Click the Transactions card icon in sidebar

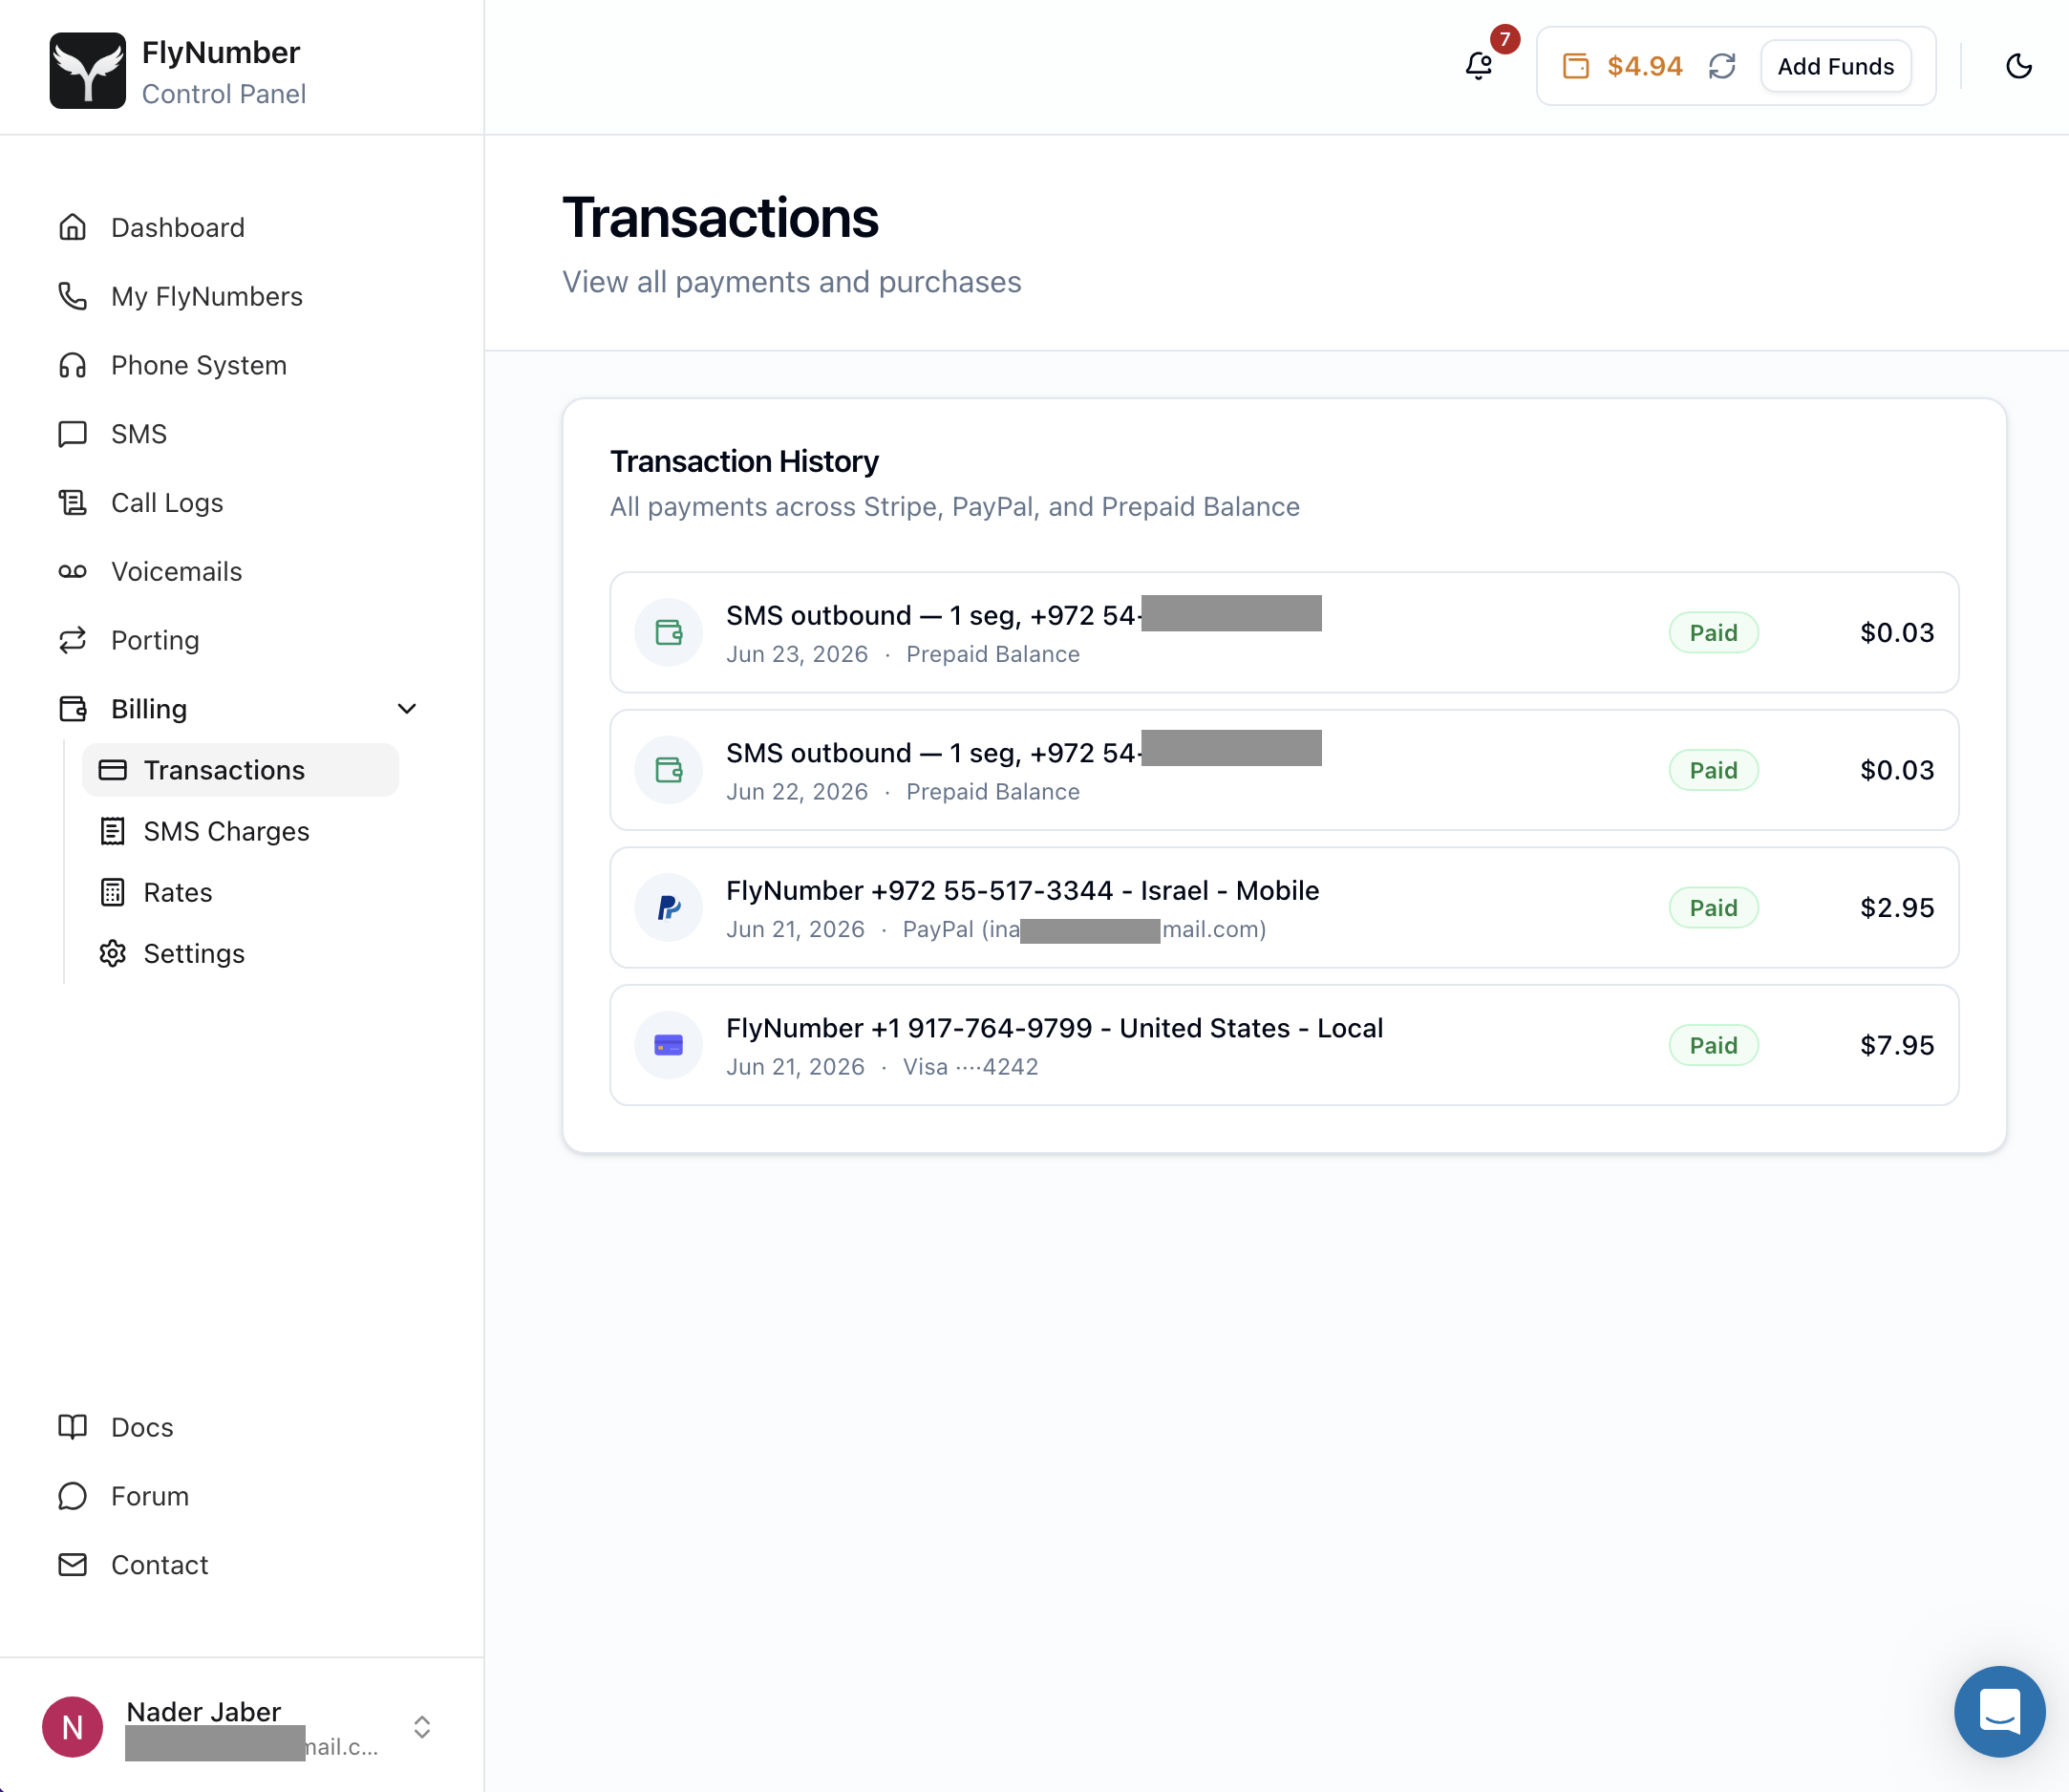click(112, 770)
